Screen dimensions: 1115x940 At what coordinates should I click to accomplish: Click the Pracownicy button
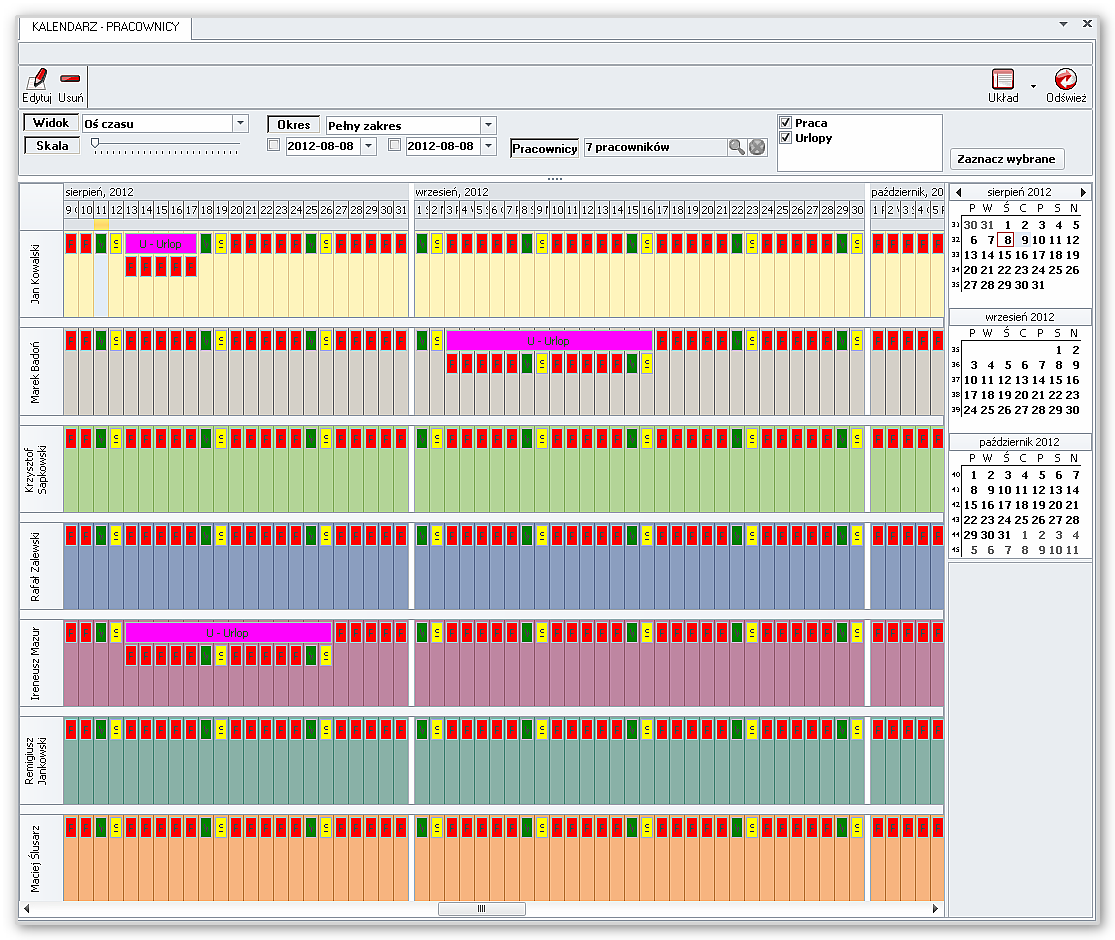(x=545, y=148)
